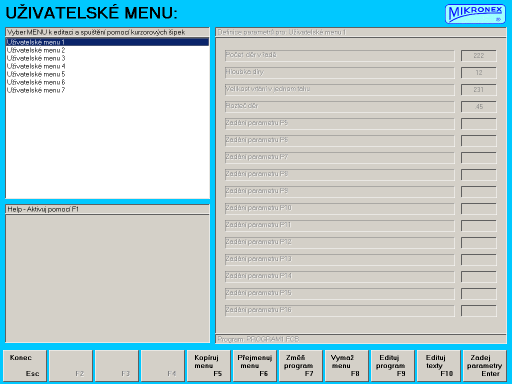Click the Zadání parametru P15 label
The image size is (512, 384).
pyautogui.click(x=340, y=294)
